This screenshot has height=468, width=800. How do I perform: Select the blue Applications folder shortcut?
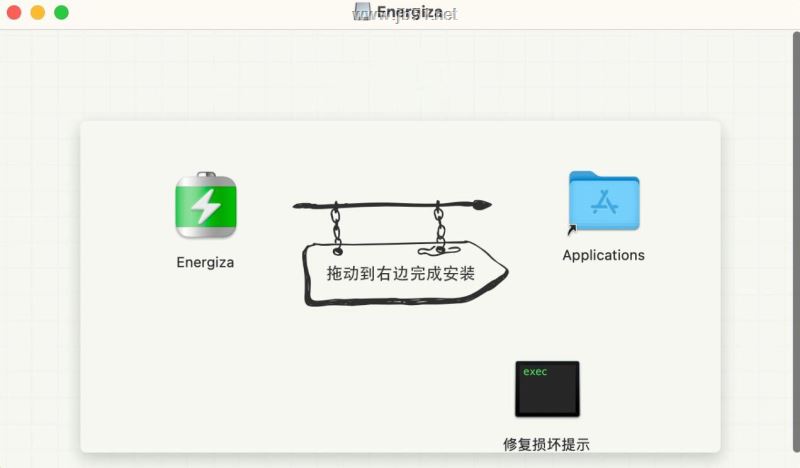coord(604,201)
